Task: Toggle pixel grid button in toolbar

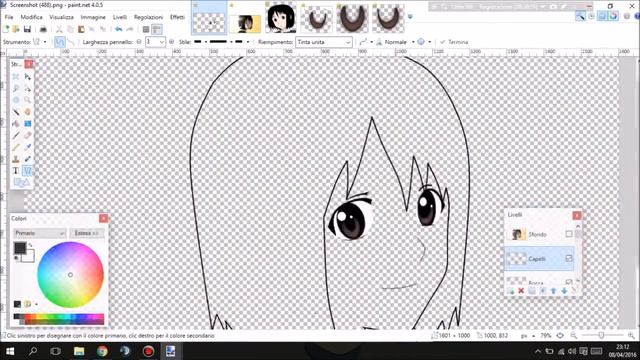Action: point(146,29)
